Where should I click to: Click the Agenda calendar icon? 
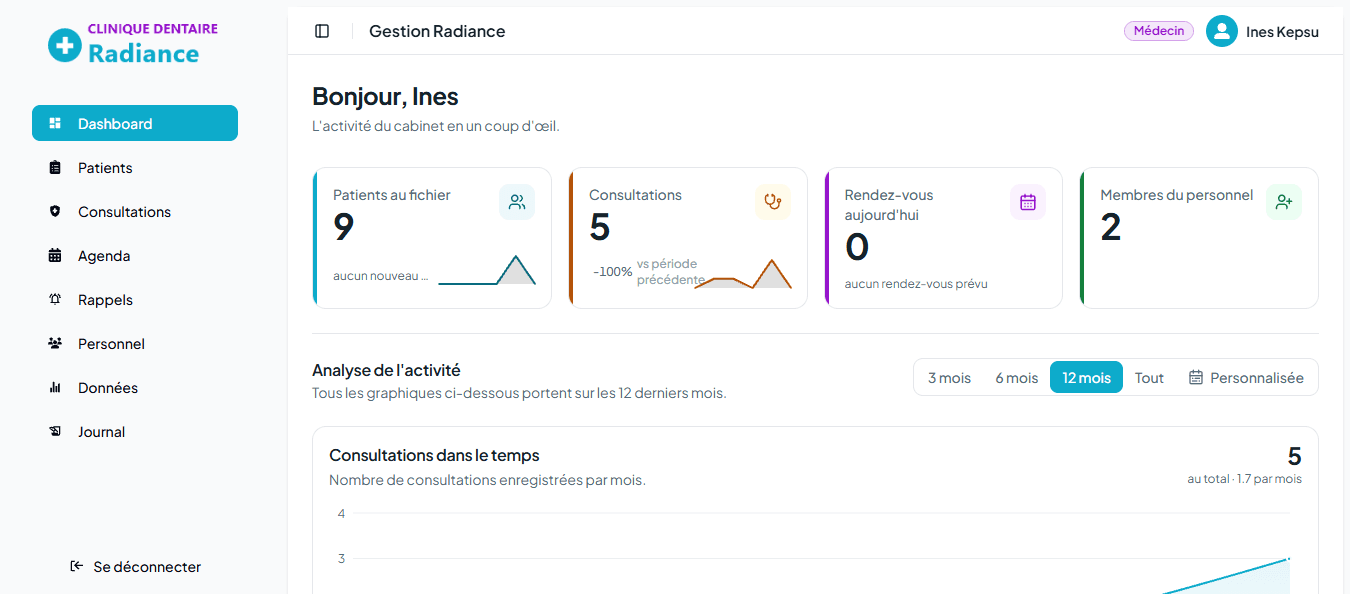click(x=55, y=255)
